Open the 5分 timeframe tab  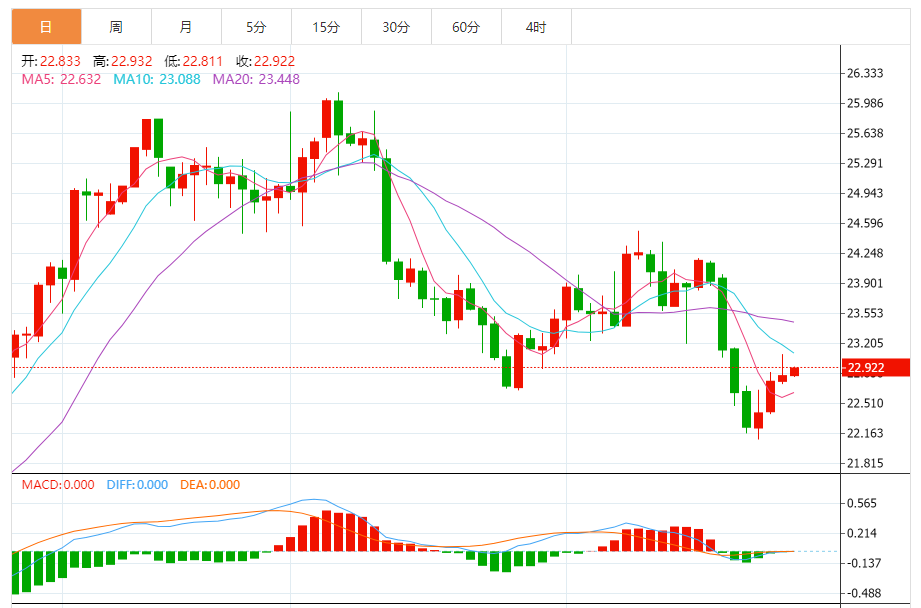(x=256, y=27)
